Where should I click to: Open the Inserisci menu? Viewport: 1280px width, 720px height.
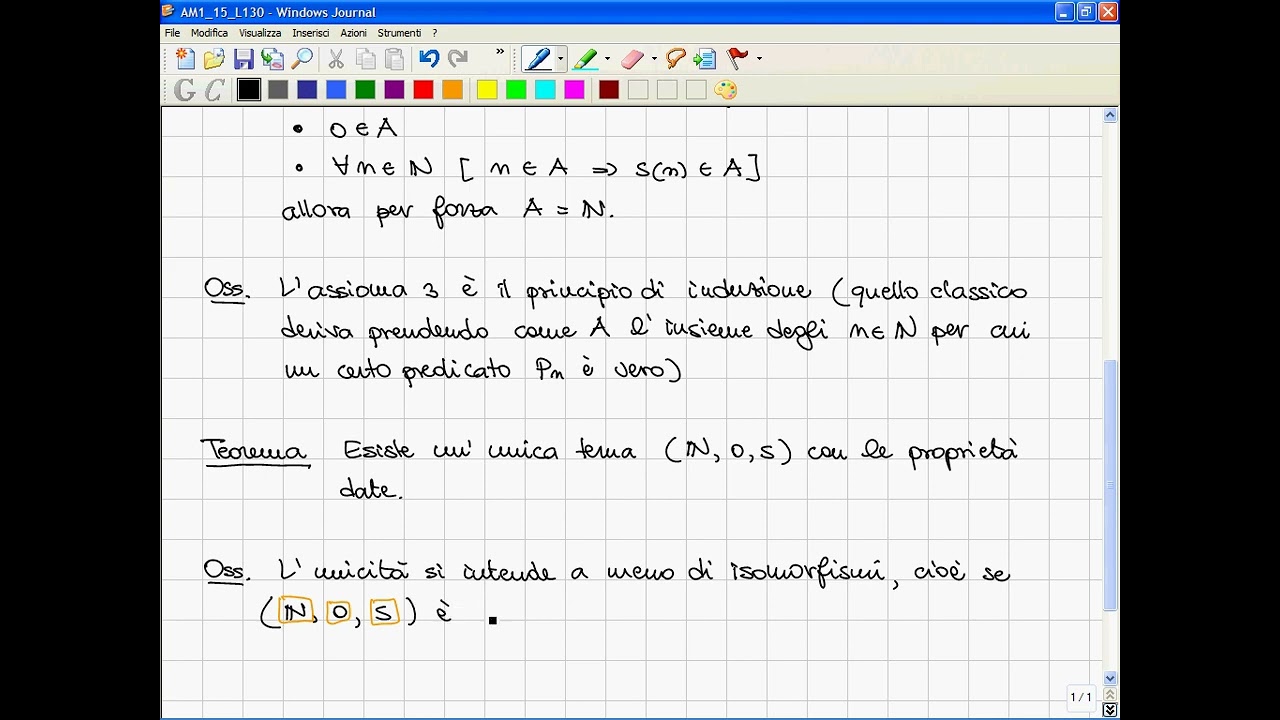pos(311,33)
